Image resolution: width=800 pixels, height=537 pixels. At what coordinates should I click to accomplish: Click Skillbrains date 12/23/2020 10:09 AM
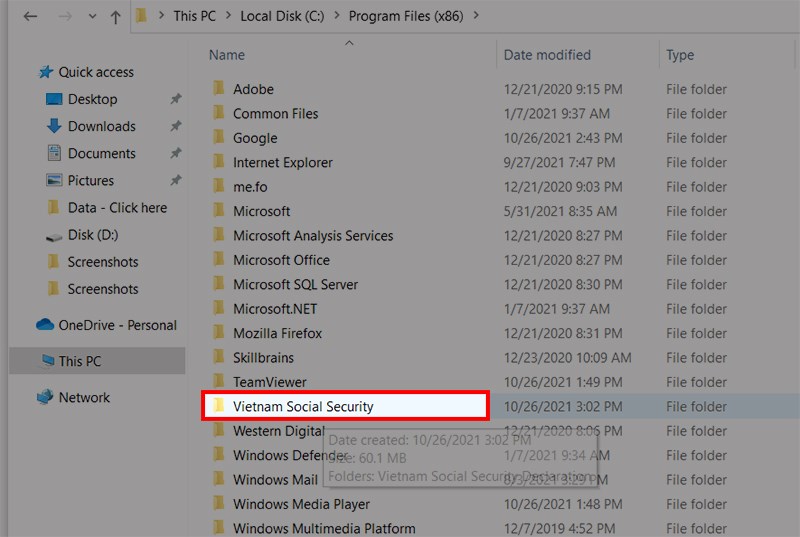tap(567, 357)
